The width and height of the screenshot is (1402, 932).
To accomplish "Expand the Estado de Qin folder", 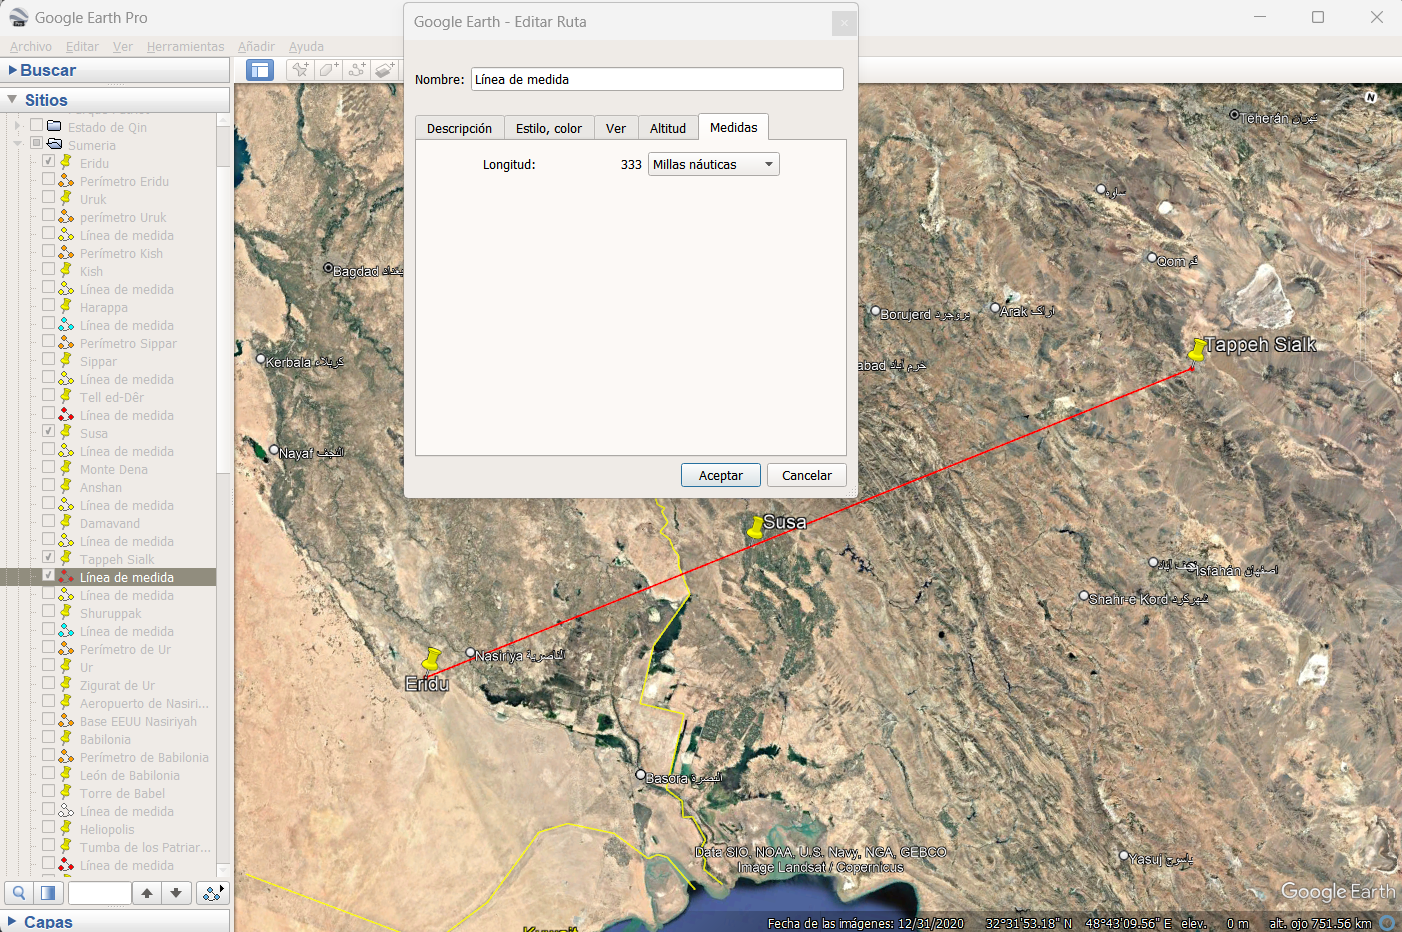I will tap(18, 126).
